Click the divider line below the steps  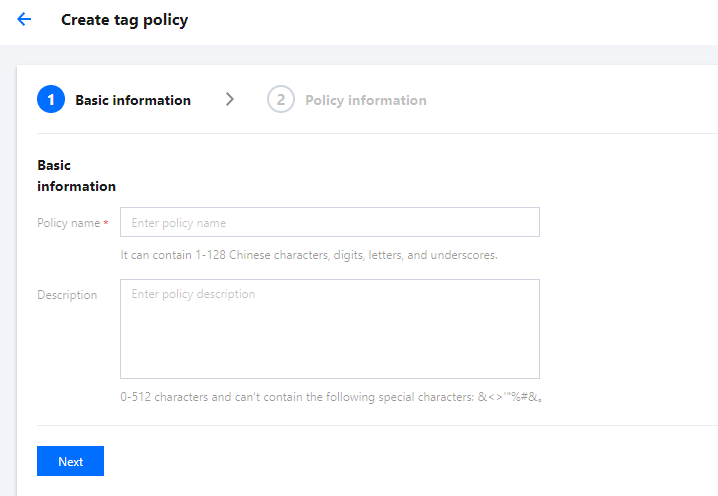pyautogui.click(x=377, y=133)
